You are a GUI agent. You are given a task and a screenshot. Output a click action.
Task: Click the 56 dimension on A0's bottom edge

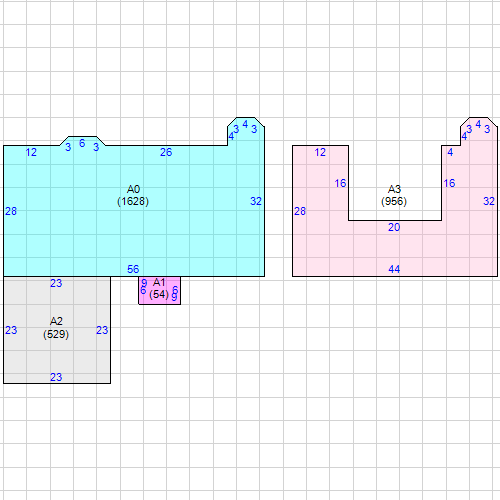tap(133, 269)
